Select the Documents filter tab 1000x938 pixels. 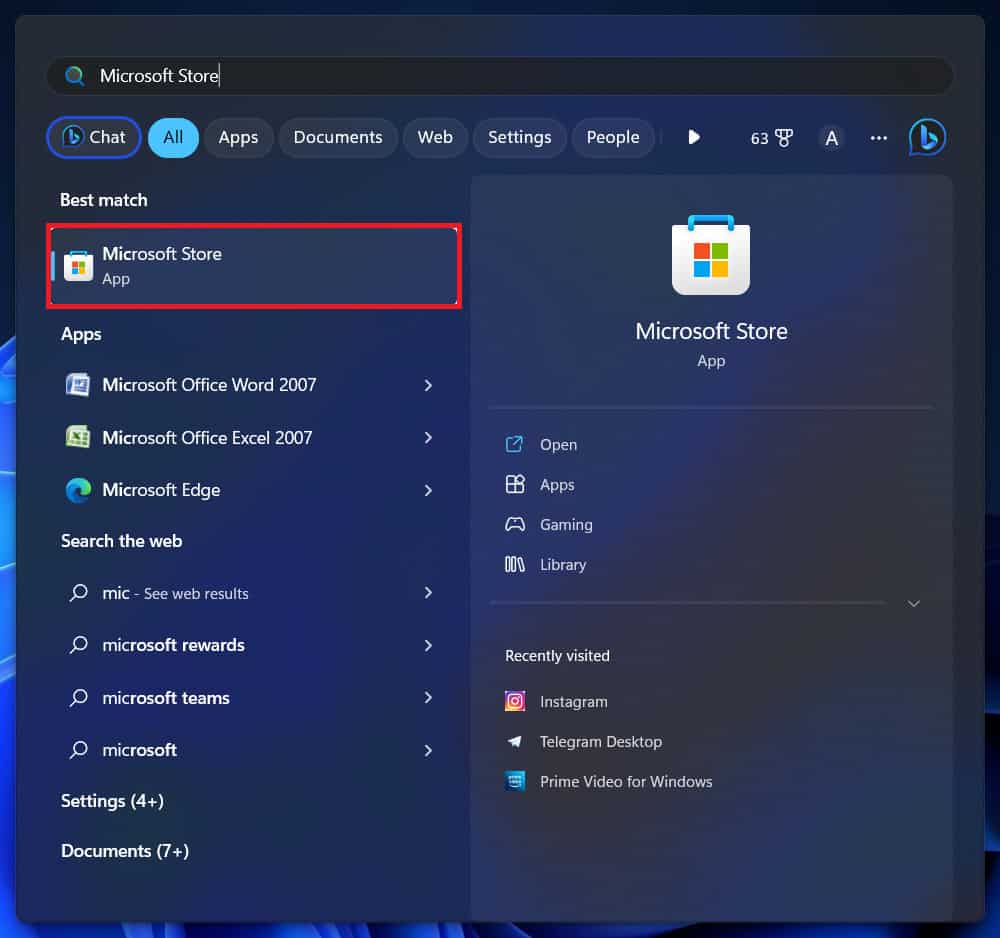pyautogui.click(x=338, y=138)
